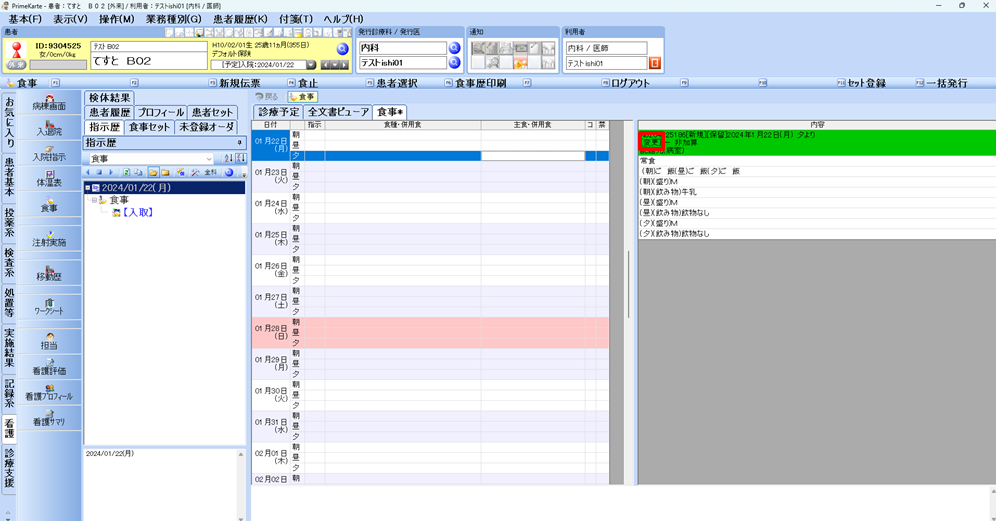
Task: Click the red patient figure icon
Action: tap(17, 50)
